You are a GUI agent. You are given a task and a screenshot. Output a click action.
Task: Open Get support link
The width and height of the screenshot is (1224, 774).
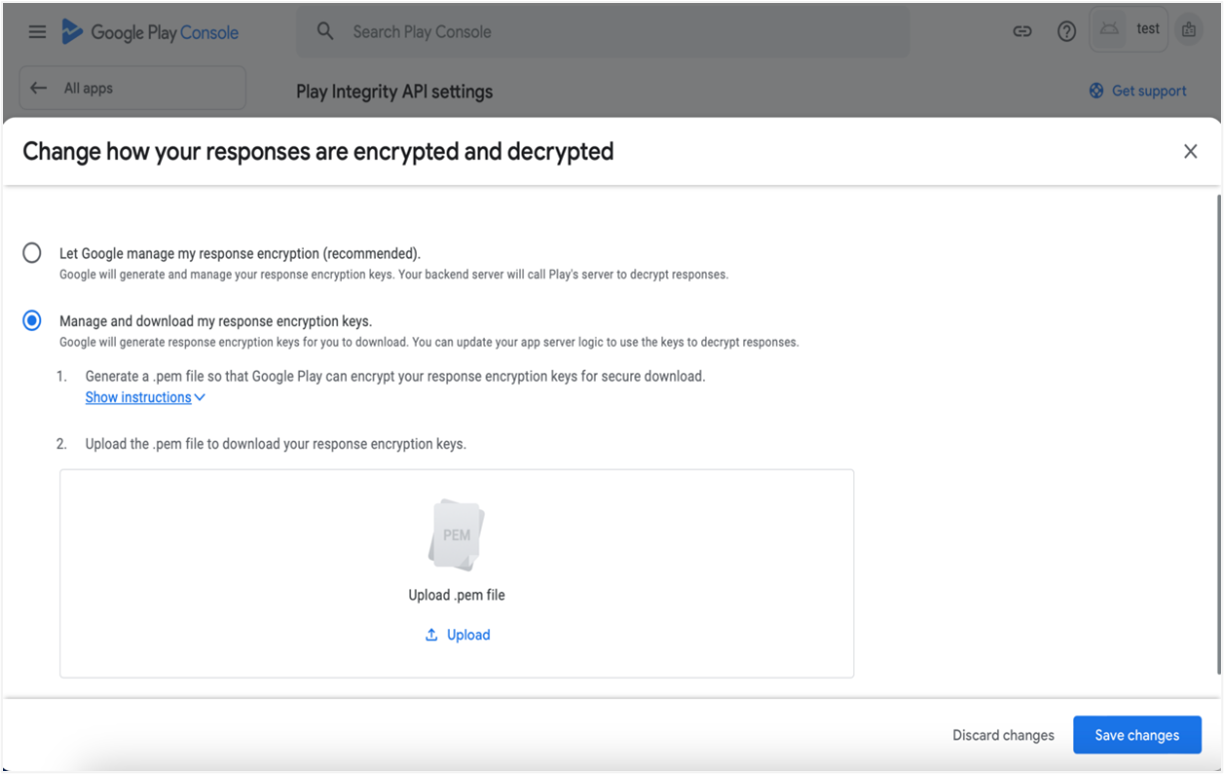pyautogui.click(x=1138, y=91)
